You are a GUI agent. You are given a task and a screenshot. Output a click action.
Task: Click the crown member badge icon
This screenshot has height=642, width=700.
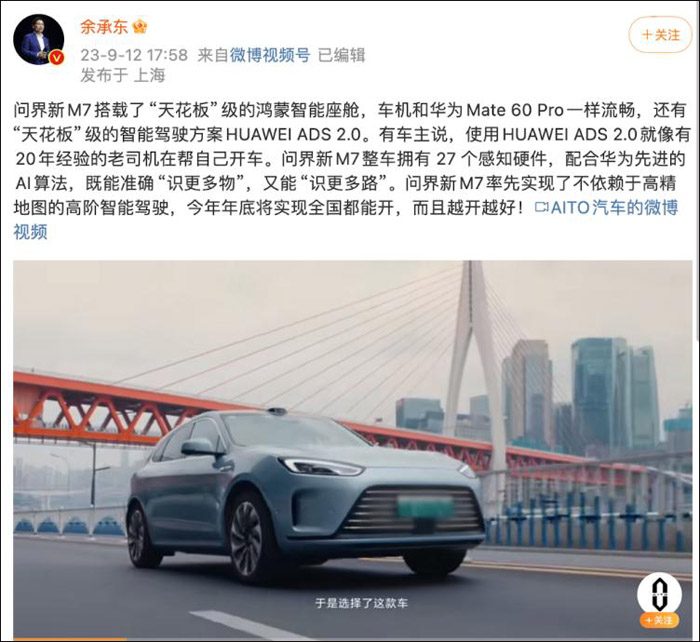140,27
